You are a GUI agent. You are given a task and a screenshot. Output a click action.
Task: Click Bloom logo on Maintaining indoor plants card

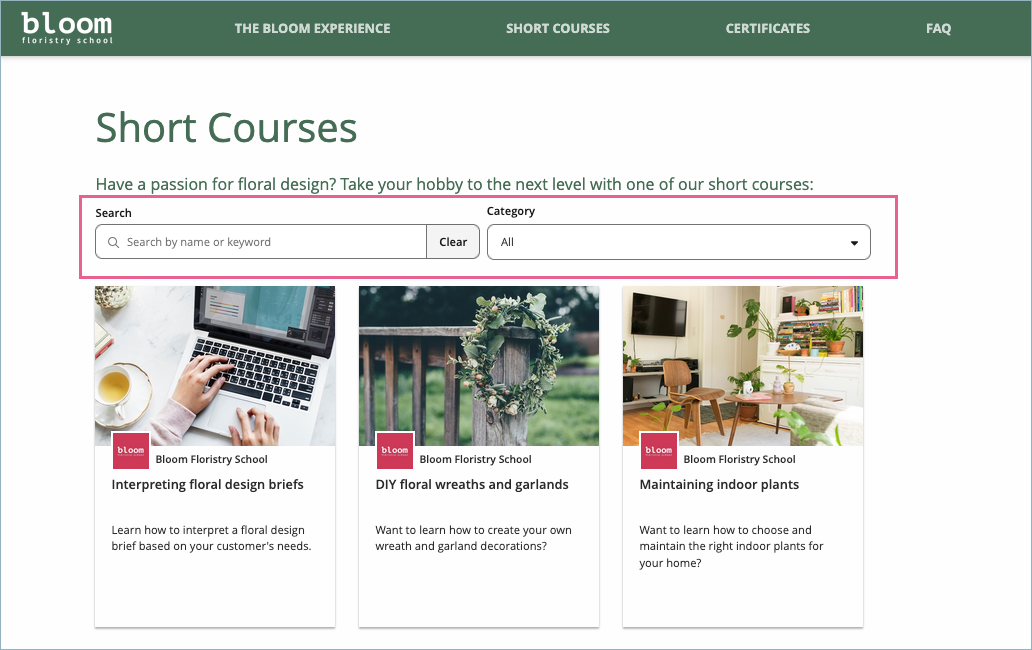point(659,451)
